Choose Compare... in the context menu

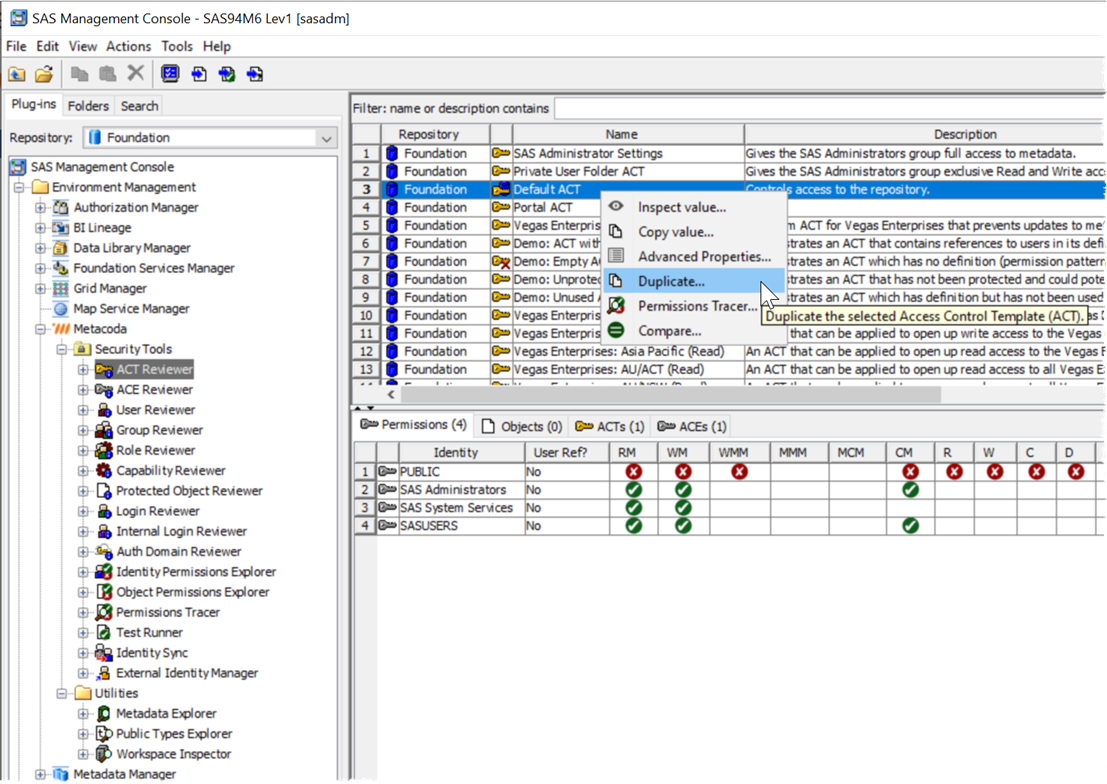tap(694, 331)
